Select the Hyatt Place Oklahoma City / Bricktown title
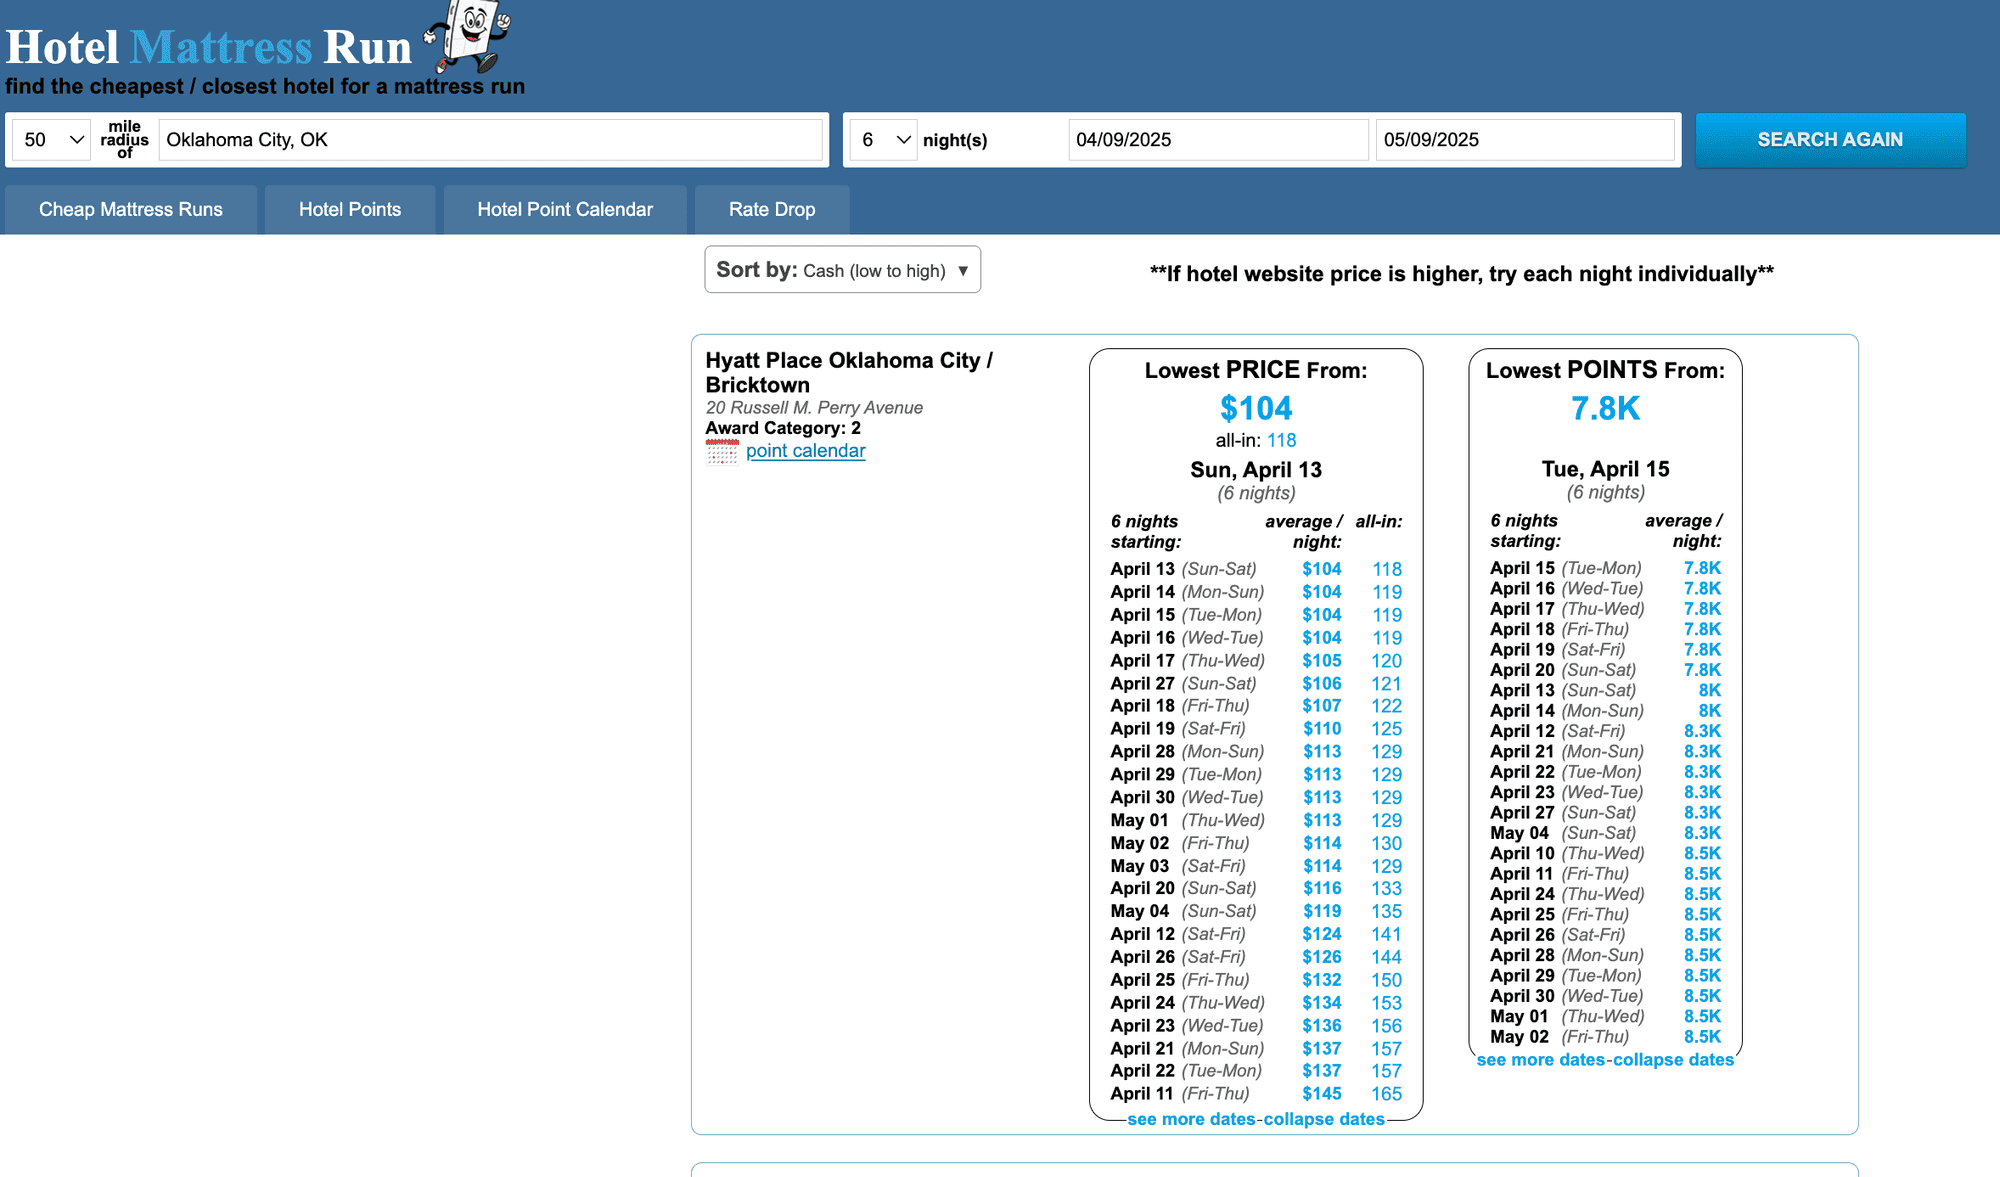 point(849,372)
